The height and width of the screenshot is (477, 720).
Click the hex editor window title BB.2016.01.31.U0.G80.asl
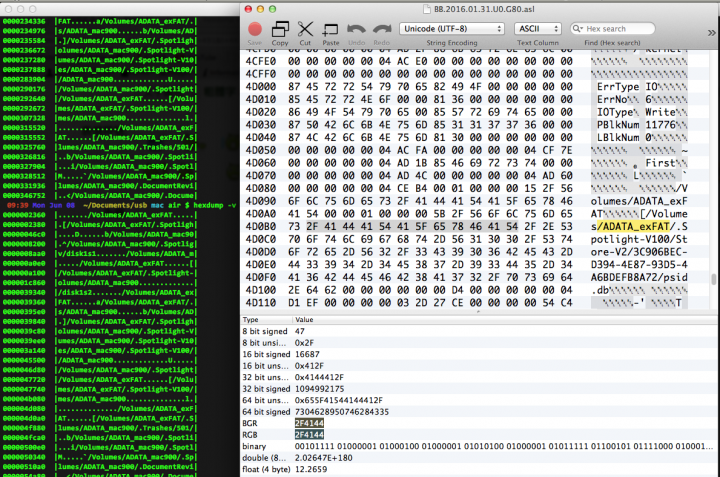point(484,9)
